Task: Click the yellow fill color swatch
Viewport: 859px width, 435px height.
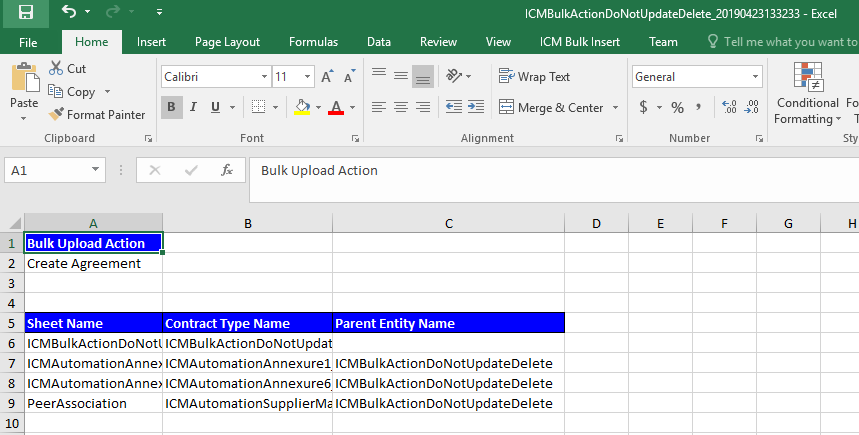Action: pyautogui.click(x=302, y=107)
